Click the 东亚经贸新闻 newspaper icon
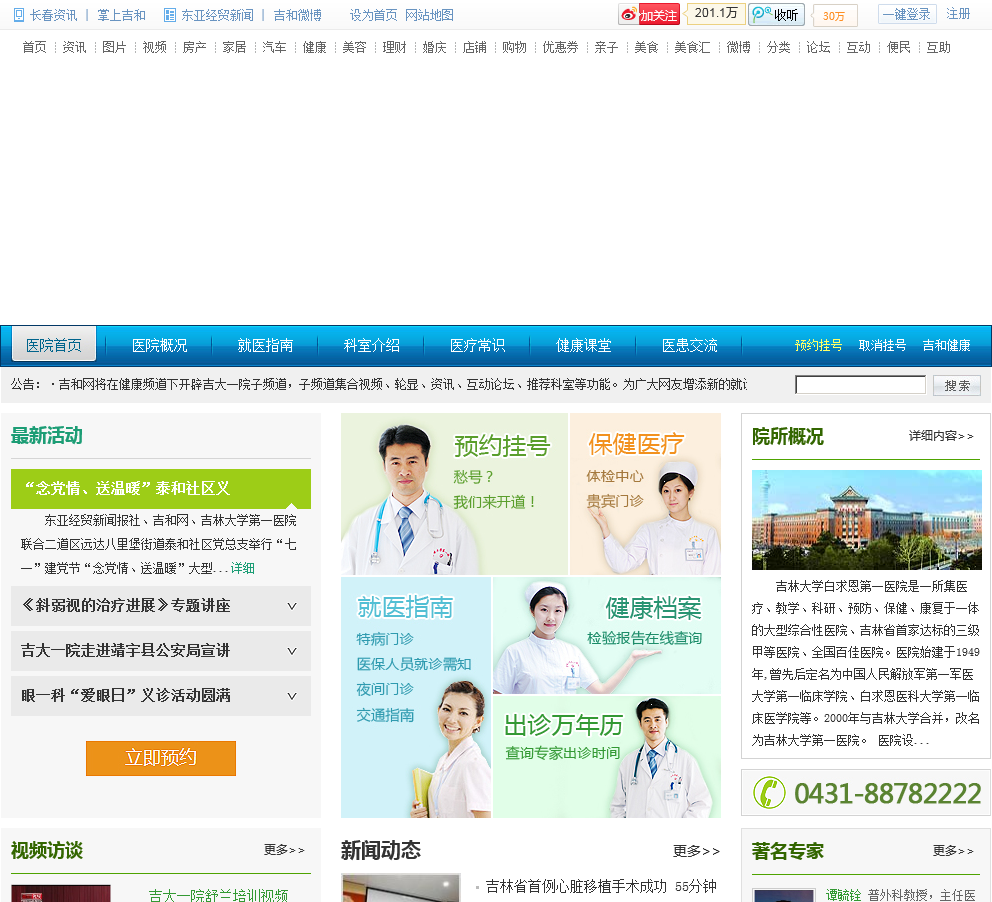 (x=170, y=15)
